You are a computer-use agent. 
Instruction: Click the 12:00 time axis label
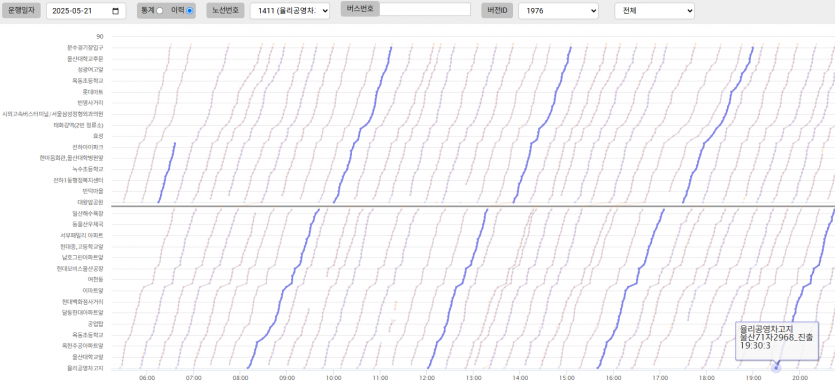[x=427, y=378]
